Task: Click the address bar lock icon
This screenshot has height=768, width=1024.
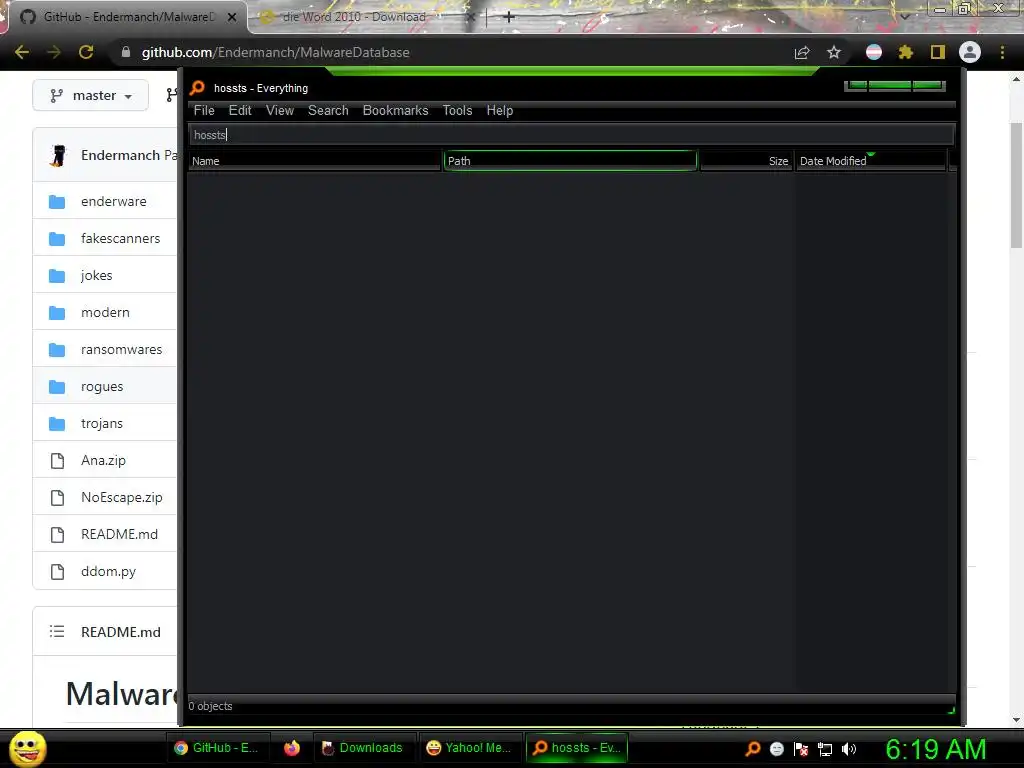Action: coord(126,52)
